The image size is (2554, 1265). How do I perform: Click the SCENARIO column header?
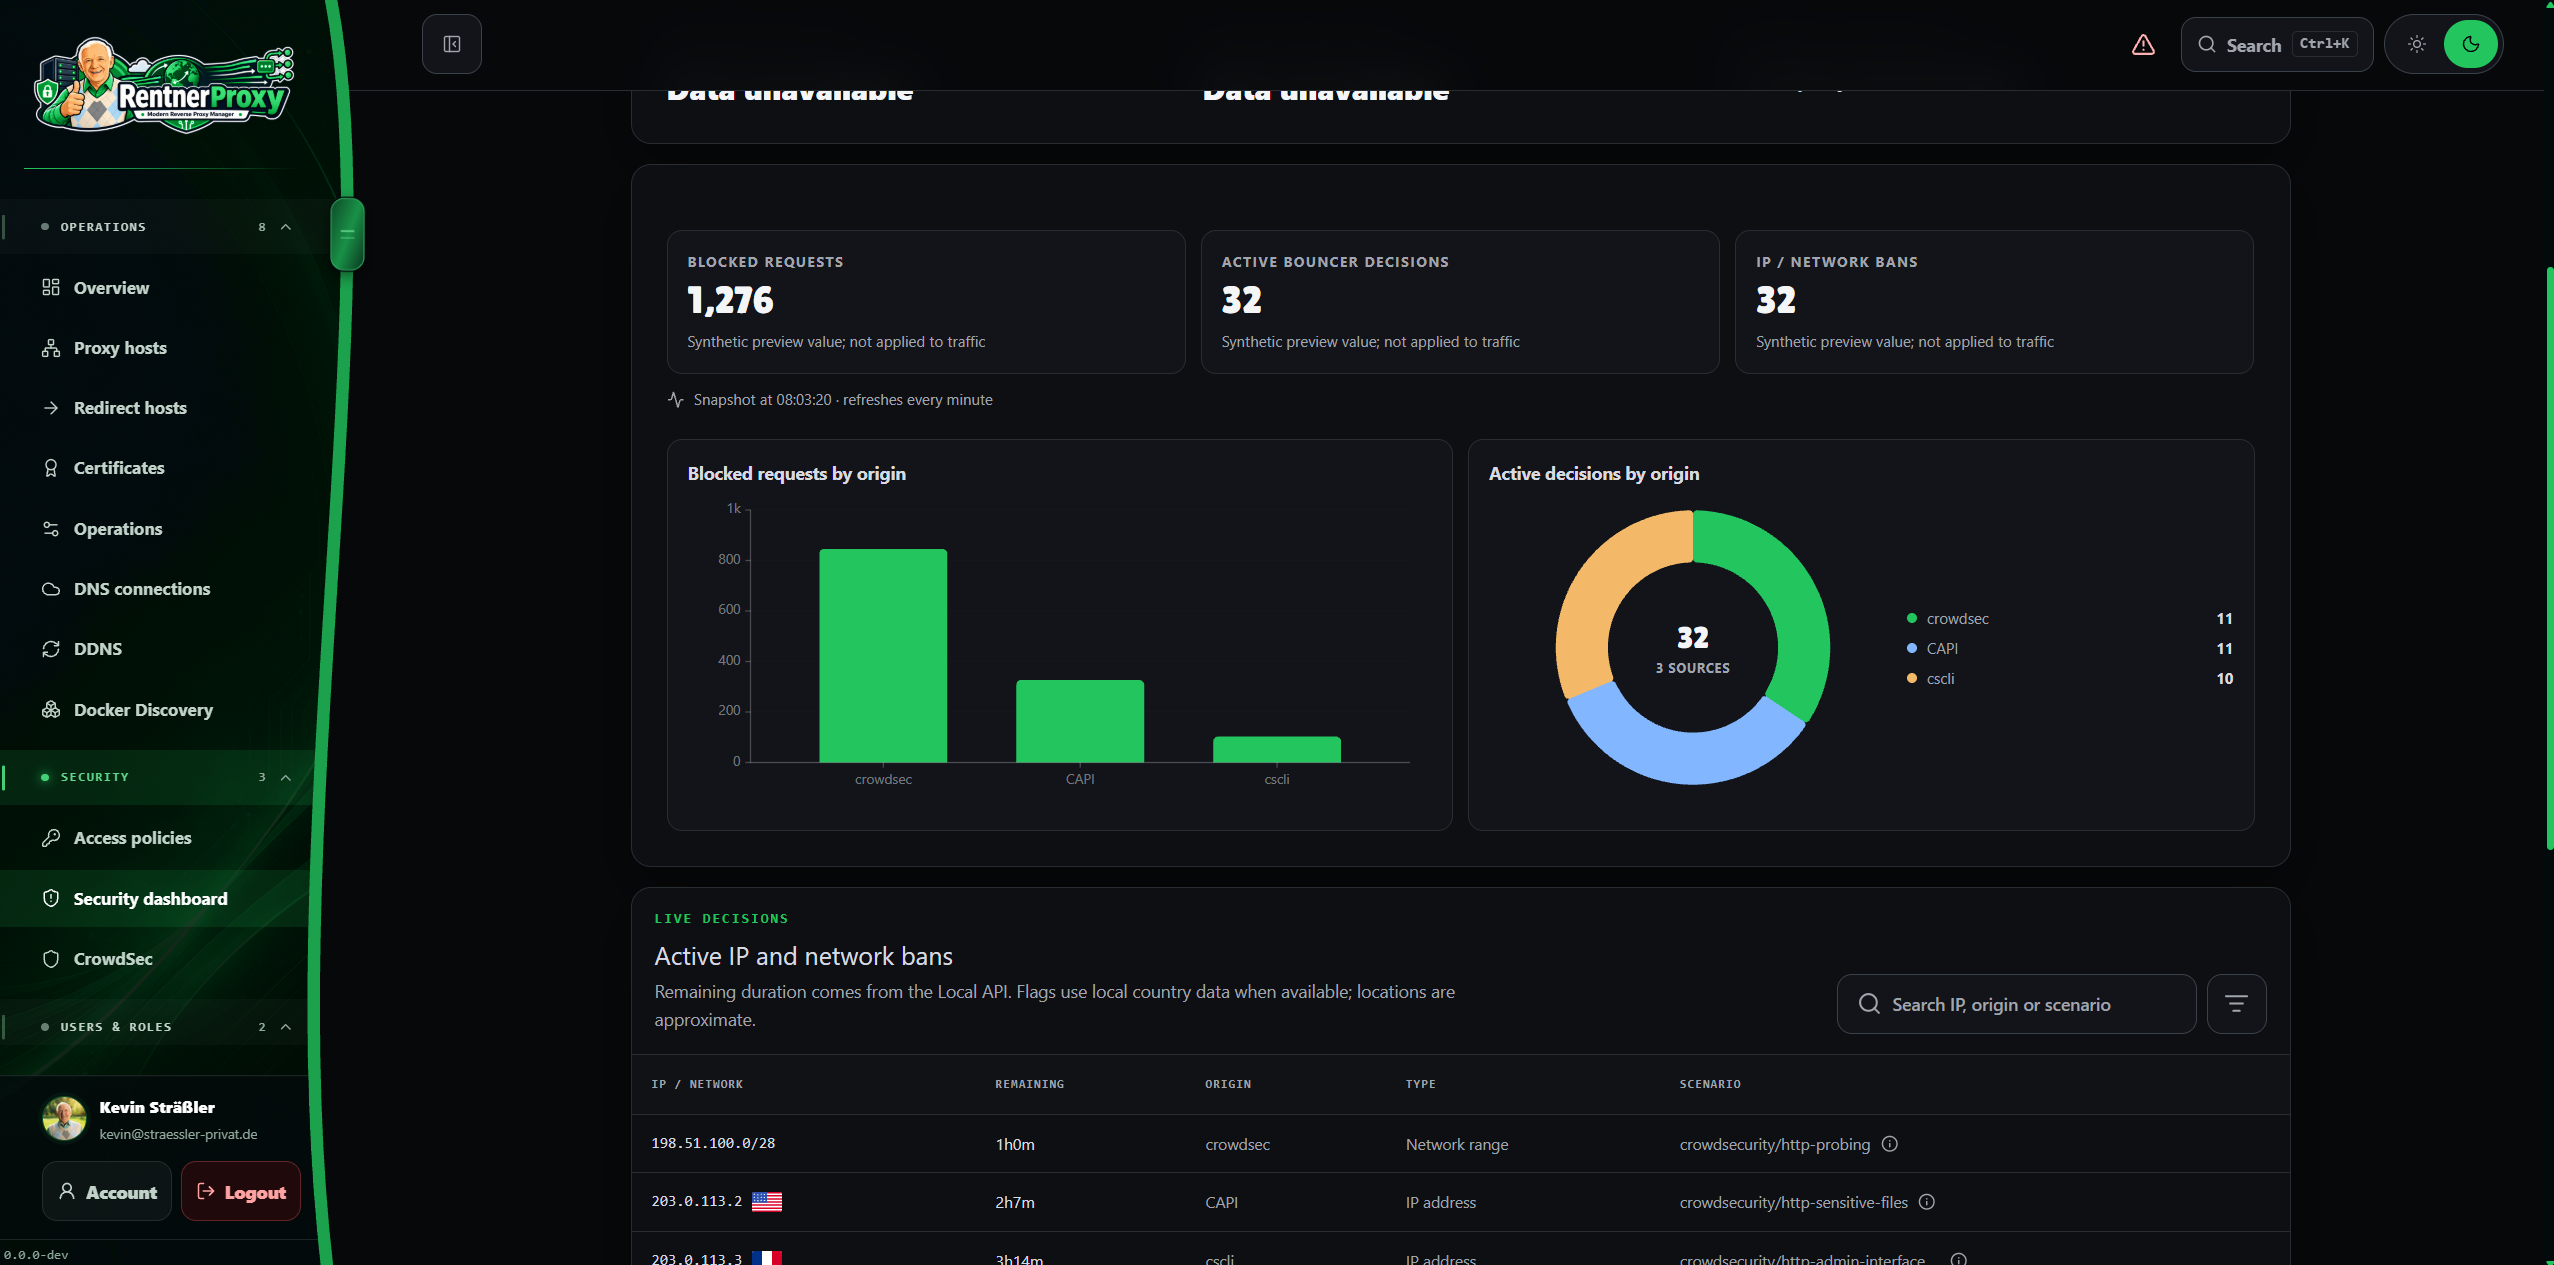click(x=1710, y=1085)
